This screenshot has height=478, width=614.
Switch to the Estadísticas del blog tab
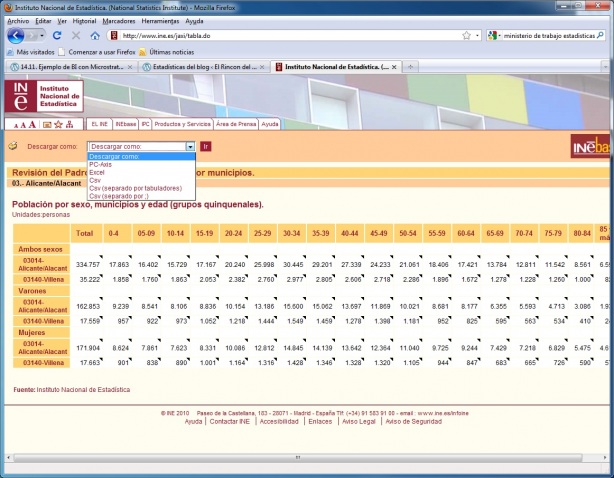200,66
